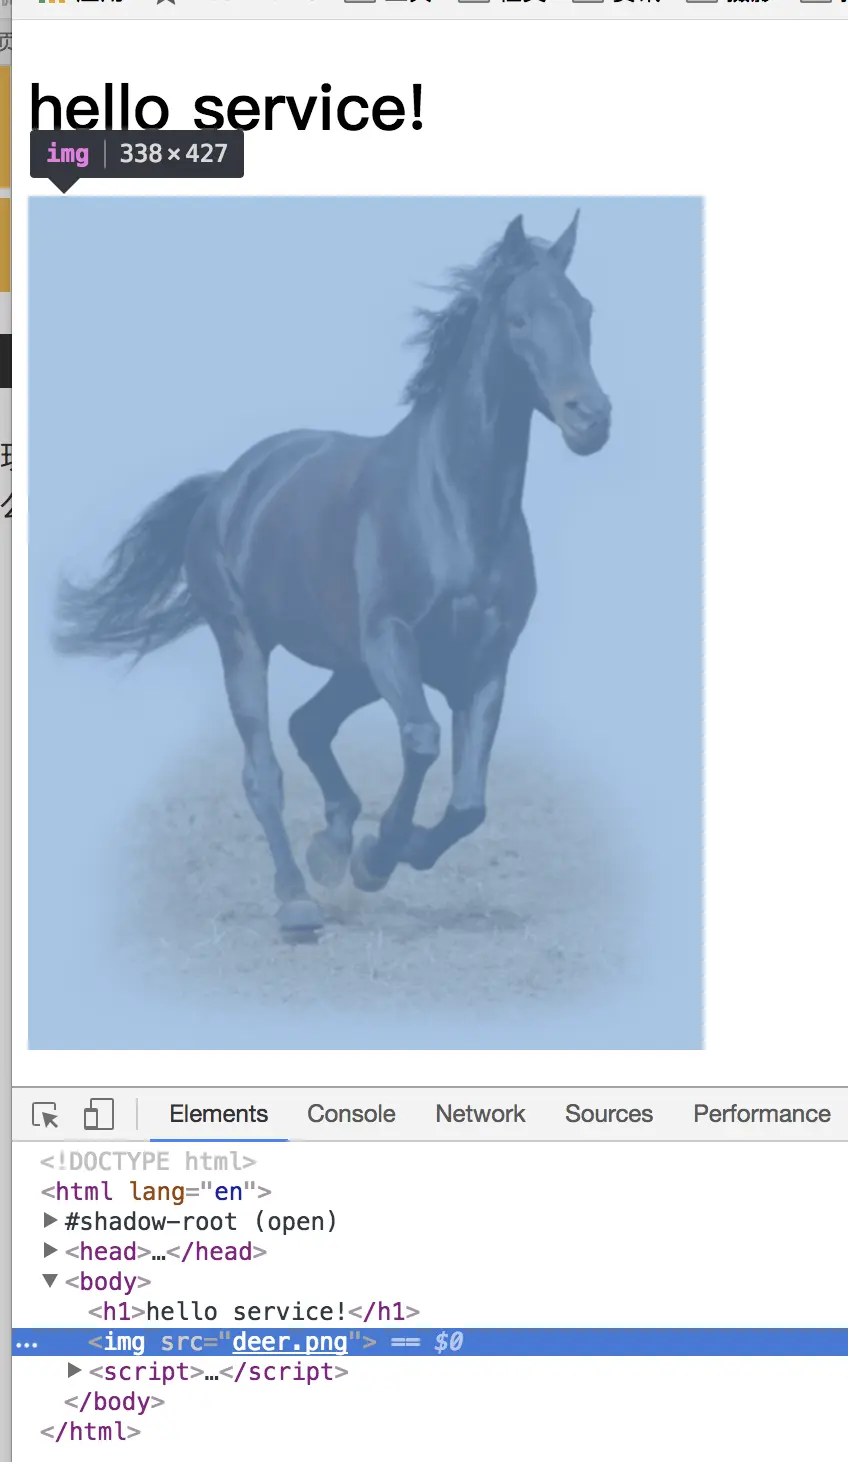Select the h1 hello service! node
The height and width of the screenshot is (1462, 848).
254,1311
